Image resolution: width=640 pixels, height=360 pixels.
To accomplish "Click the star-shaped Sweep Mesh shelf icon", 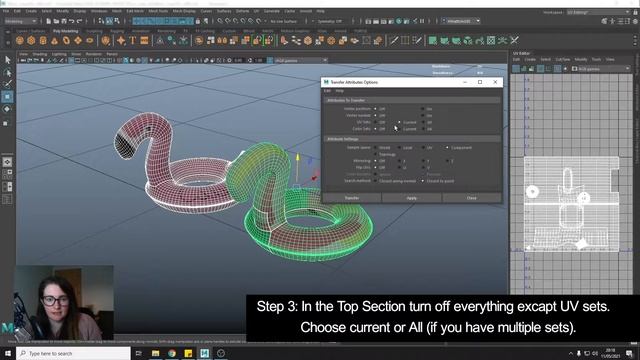I will tap(121, 40).
